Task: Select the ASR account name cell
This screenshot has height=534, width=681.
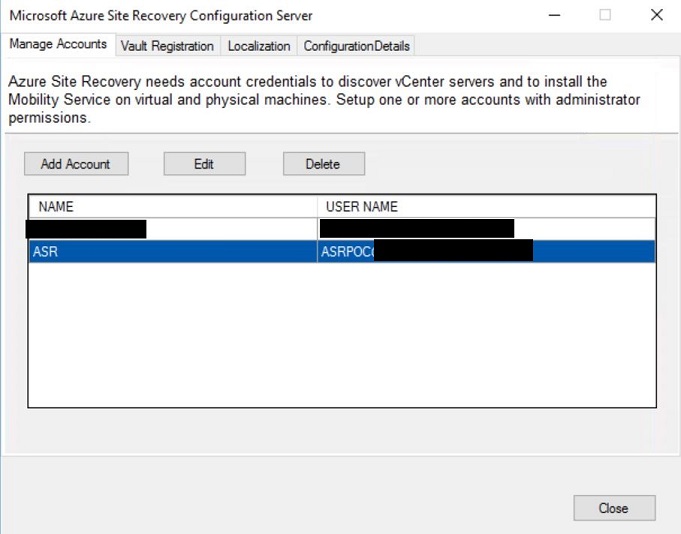Action: click(173, 251)
